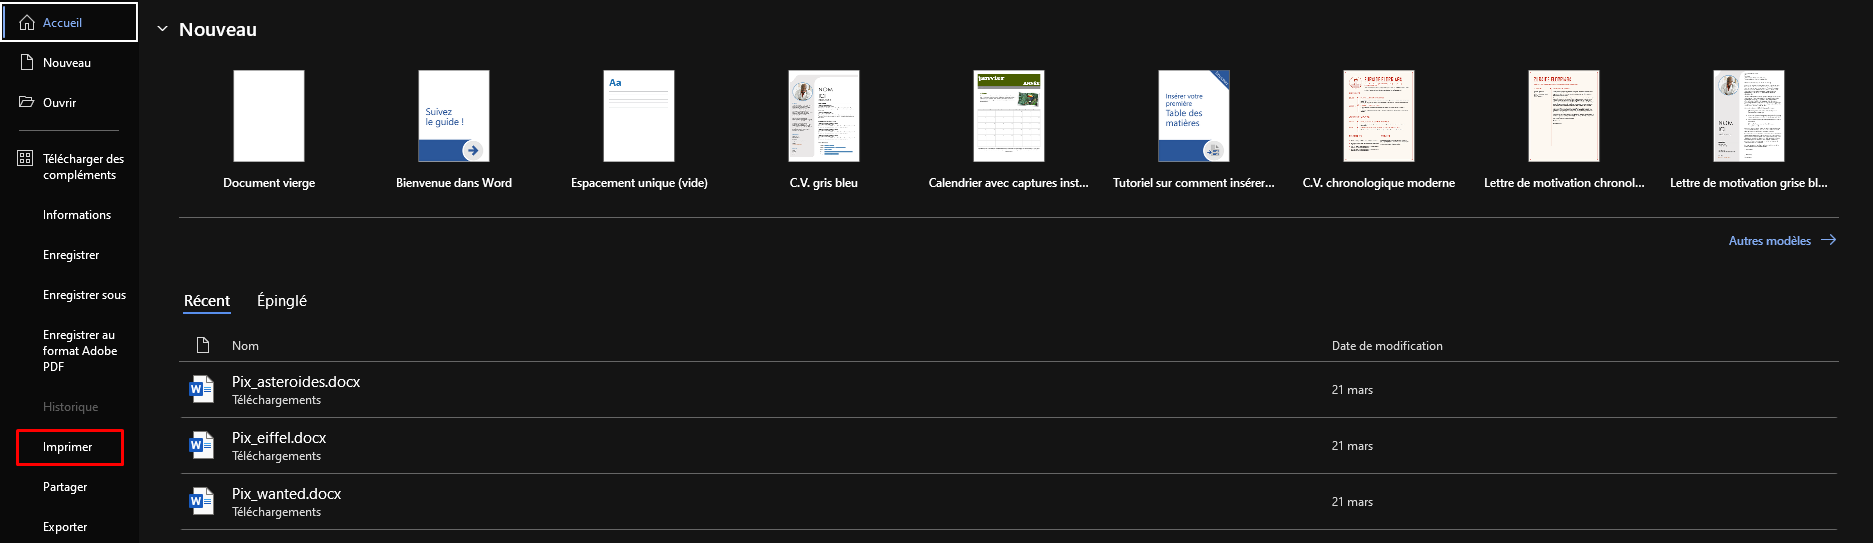The width and height of the screenshot is (1873, 543).
Task: Open Bienvenue dans Word template
Action: point(454,129)
